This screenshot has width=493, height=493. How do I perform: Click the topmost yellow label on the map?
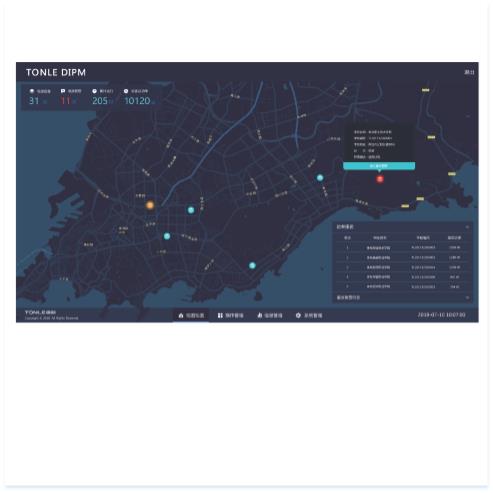click(x=426, y=90)
